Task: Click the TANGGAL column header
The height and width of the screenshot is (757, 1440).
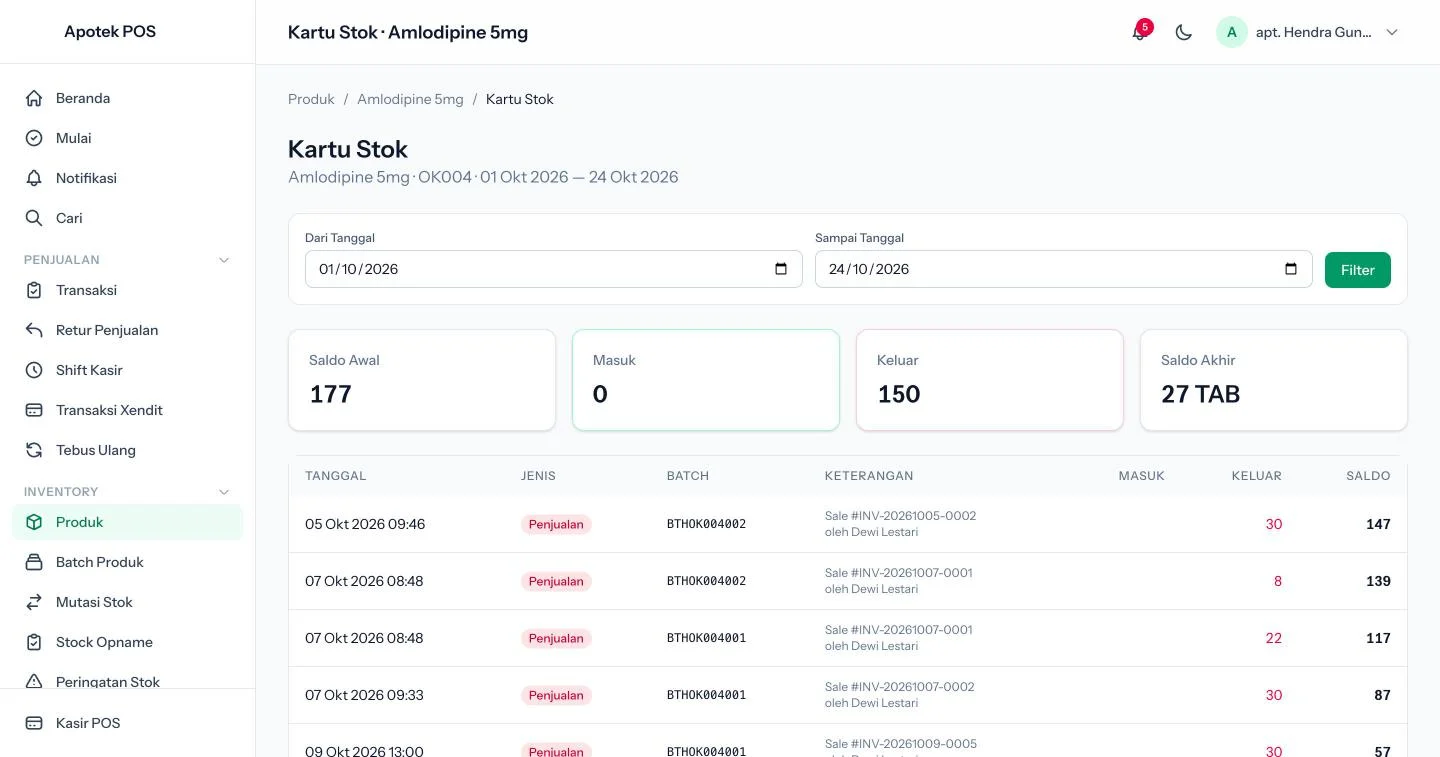Action: coord(335,476)
